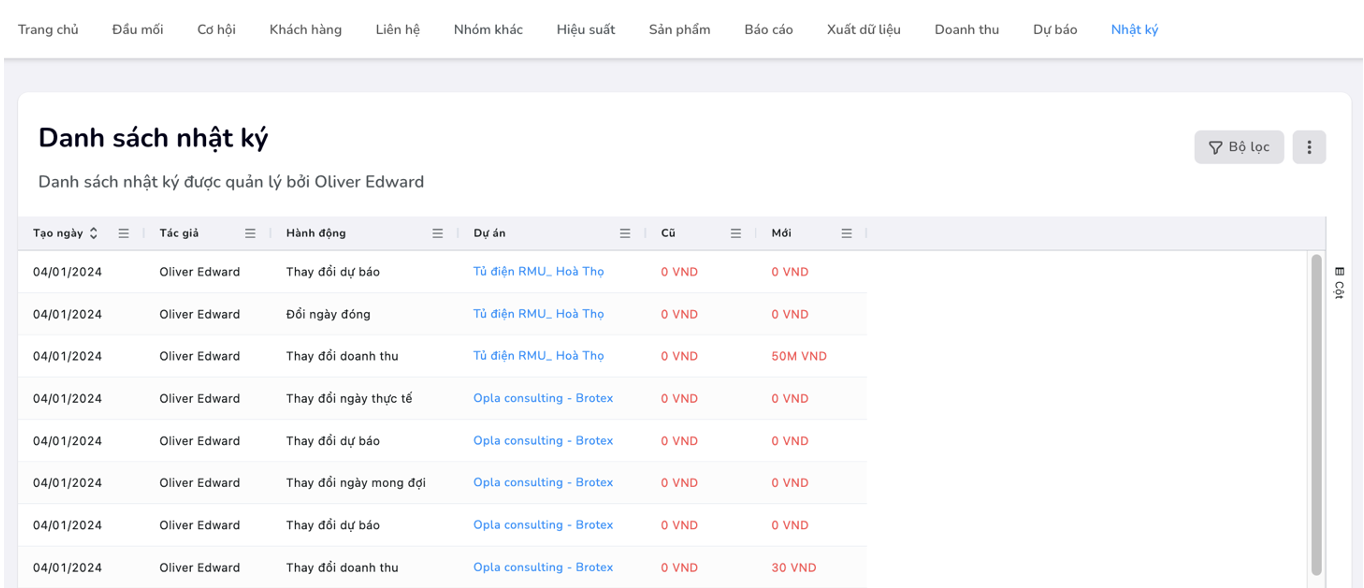Click the 50M VND value
The image size is (1364, 588).
pyautogui.click(x=799, y=356)
